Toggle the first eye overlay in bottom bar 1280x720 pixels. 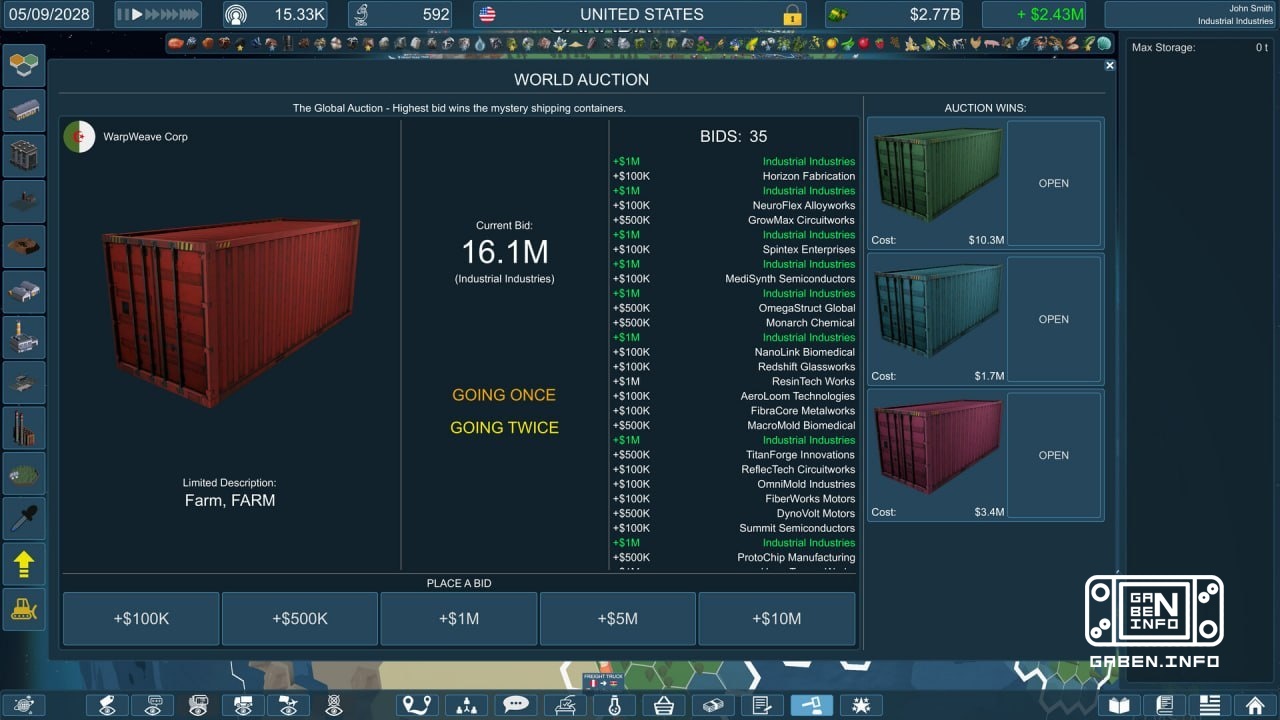[106, 705]
